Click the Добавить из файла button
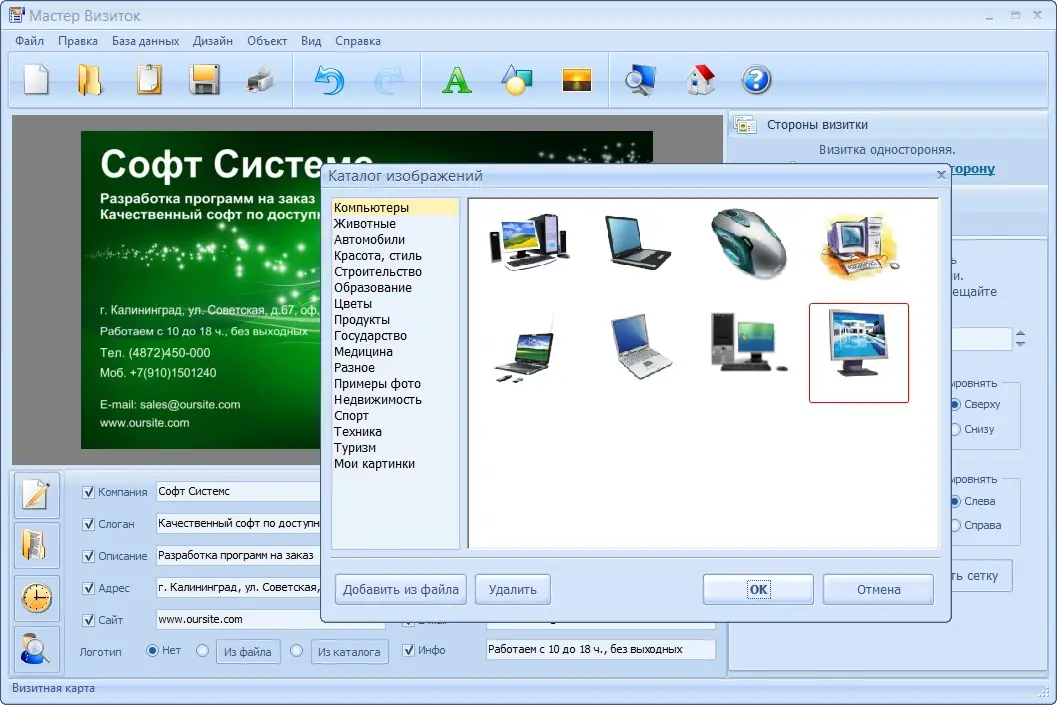The width and height of the screenshot is (1057, 705). pyautogui.click(x=400, y=590)
